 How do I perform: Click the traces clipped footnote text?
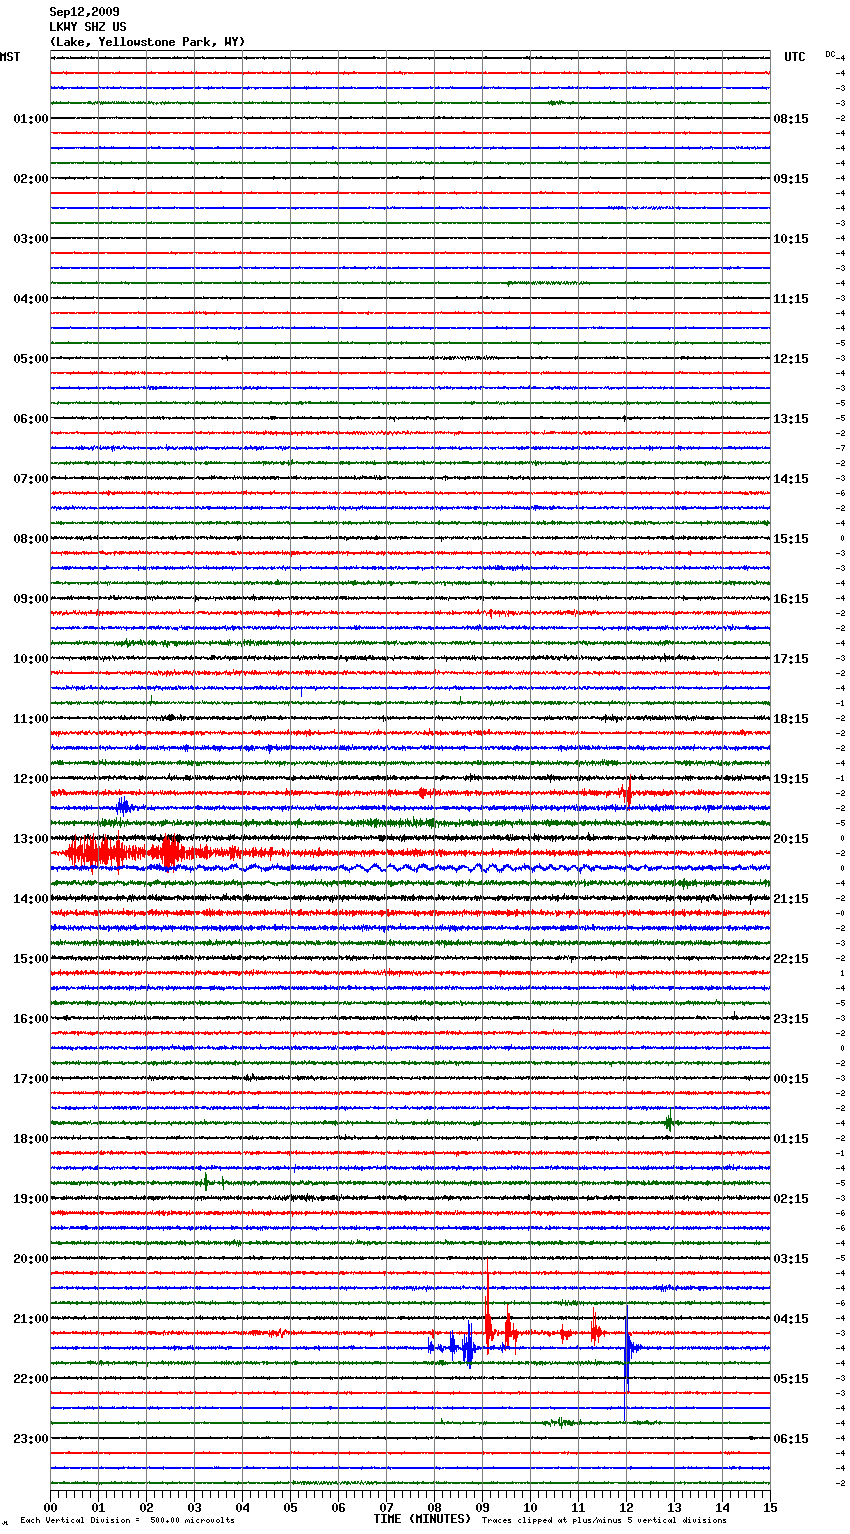(x=604, y=1521)
